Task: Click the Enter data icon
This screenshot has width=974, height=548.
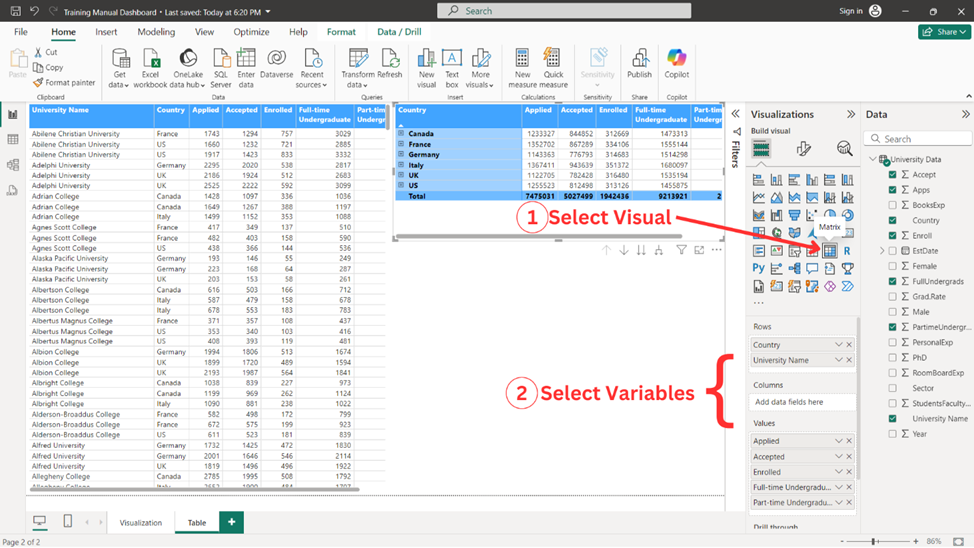Action: (x=246, y=58)
